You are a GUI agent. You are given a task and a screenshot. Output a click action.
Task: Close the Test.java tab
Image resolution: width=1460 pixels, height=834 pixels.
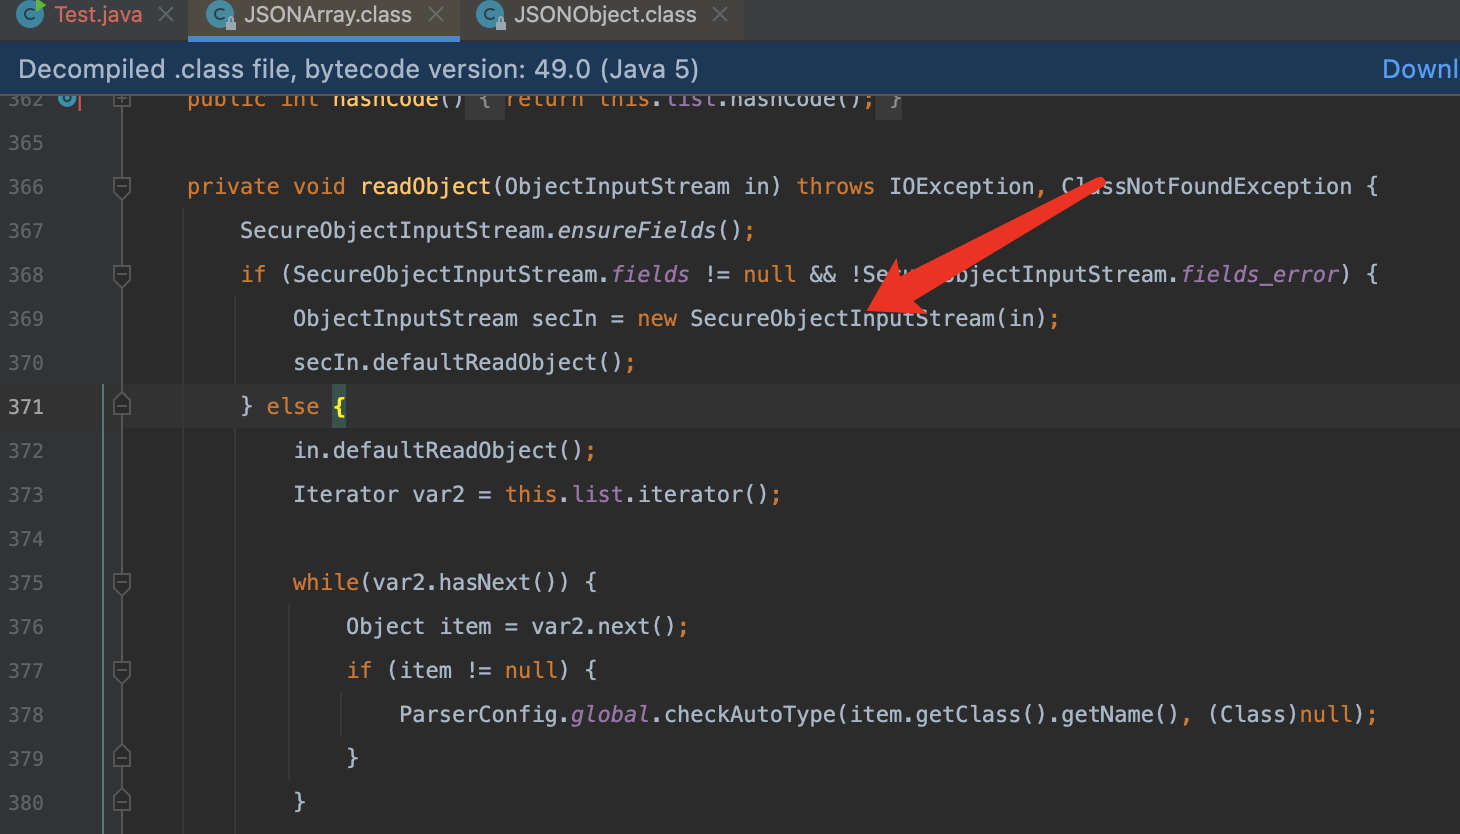click(166, 15)
